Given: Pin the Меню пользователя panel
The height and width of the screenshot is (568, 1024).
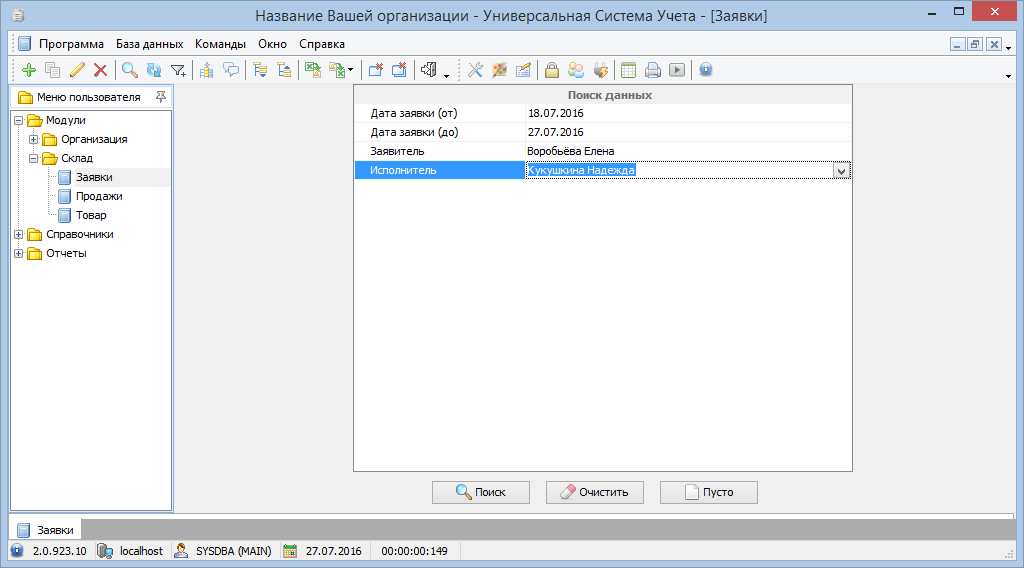Looking at the screenshot, I should 161,97.
